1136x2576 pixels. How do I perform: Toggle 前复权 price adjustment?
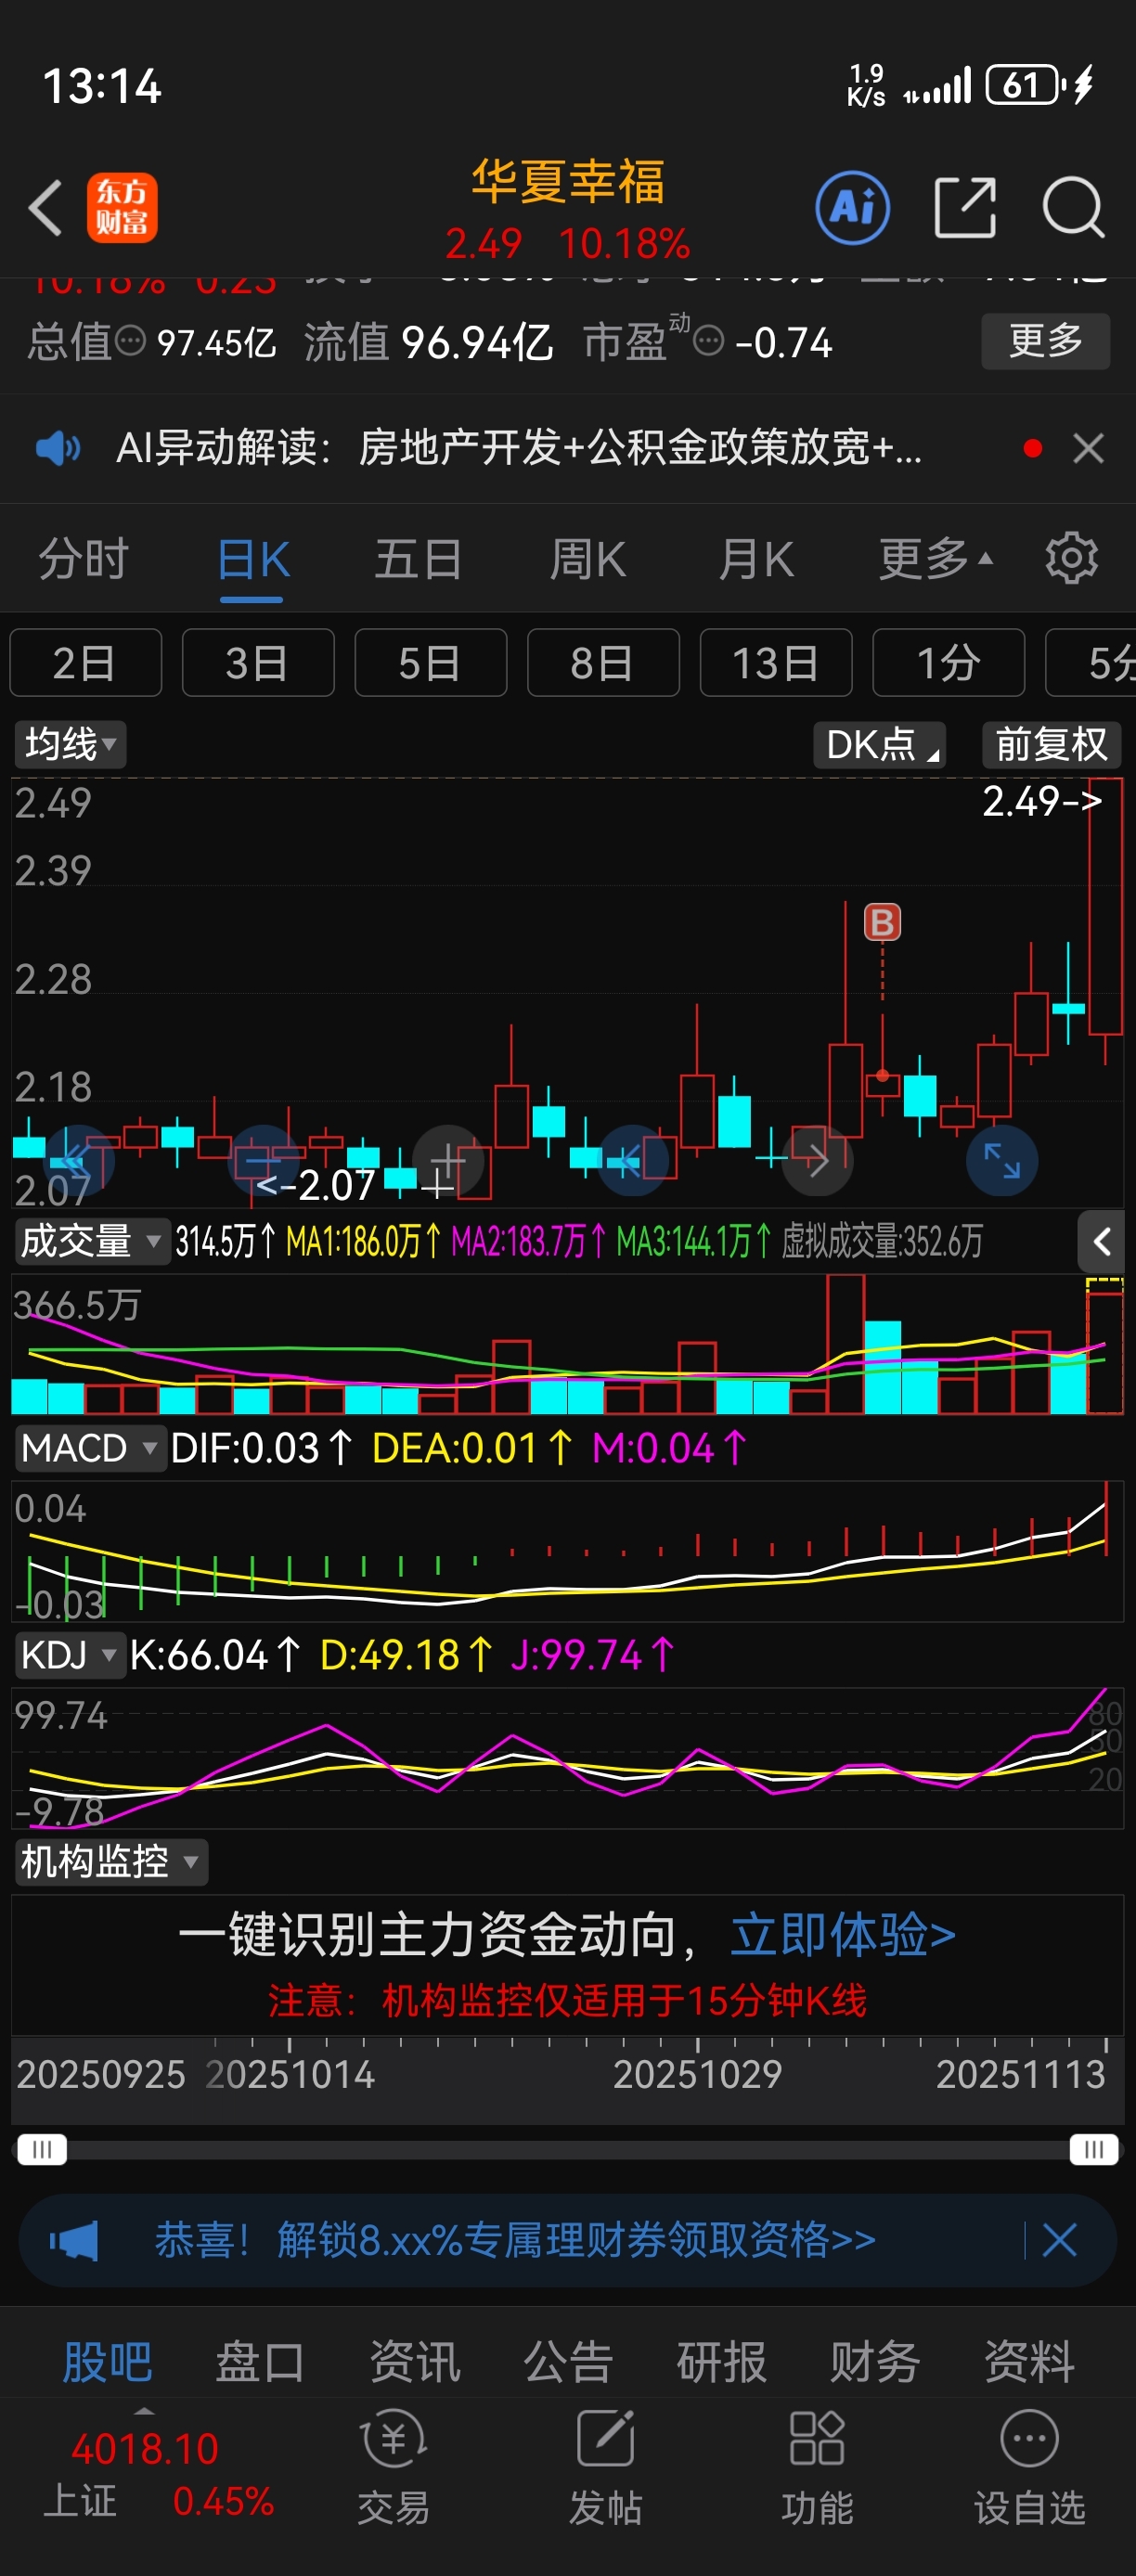point(1051,745)
